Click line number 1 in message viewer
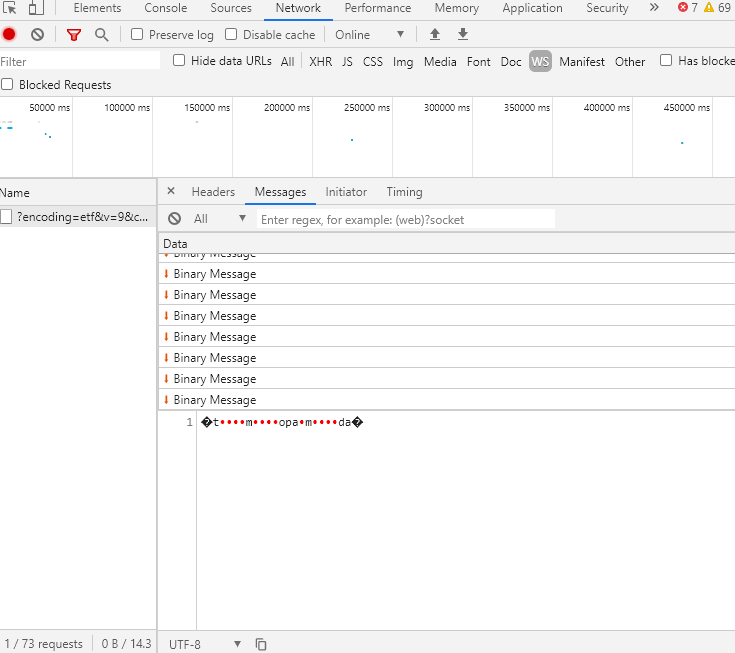 (189, 422)
